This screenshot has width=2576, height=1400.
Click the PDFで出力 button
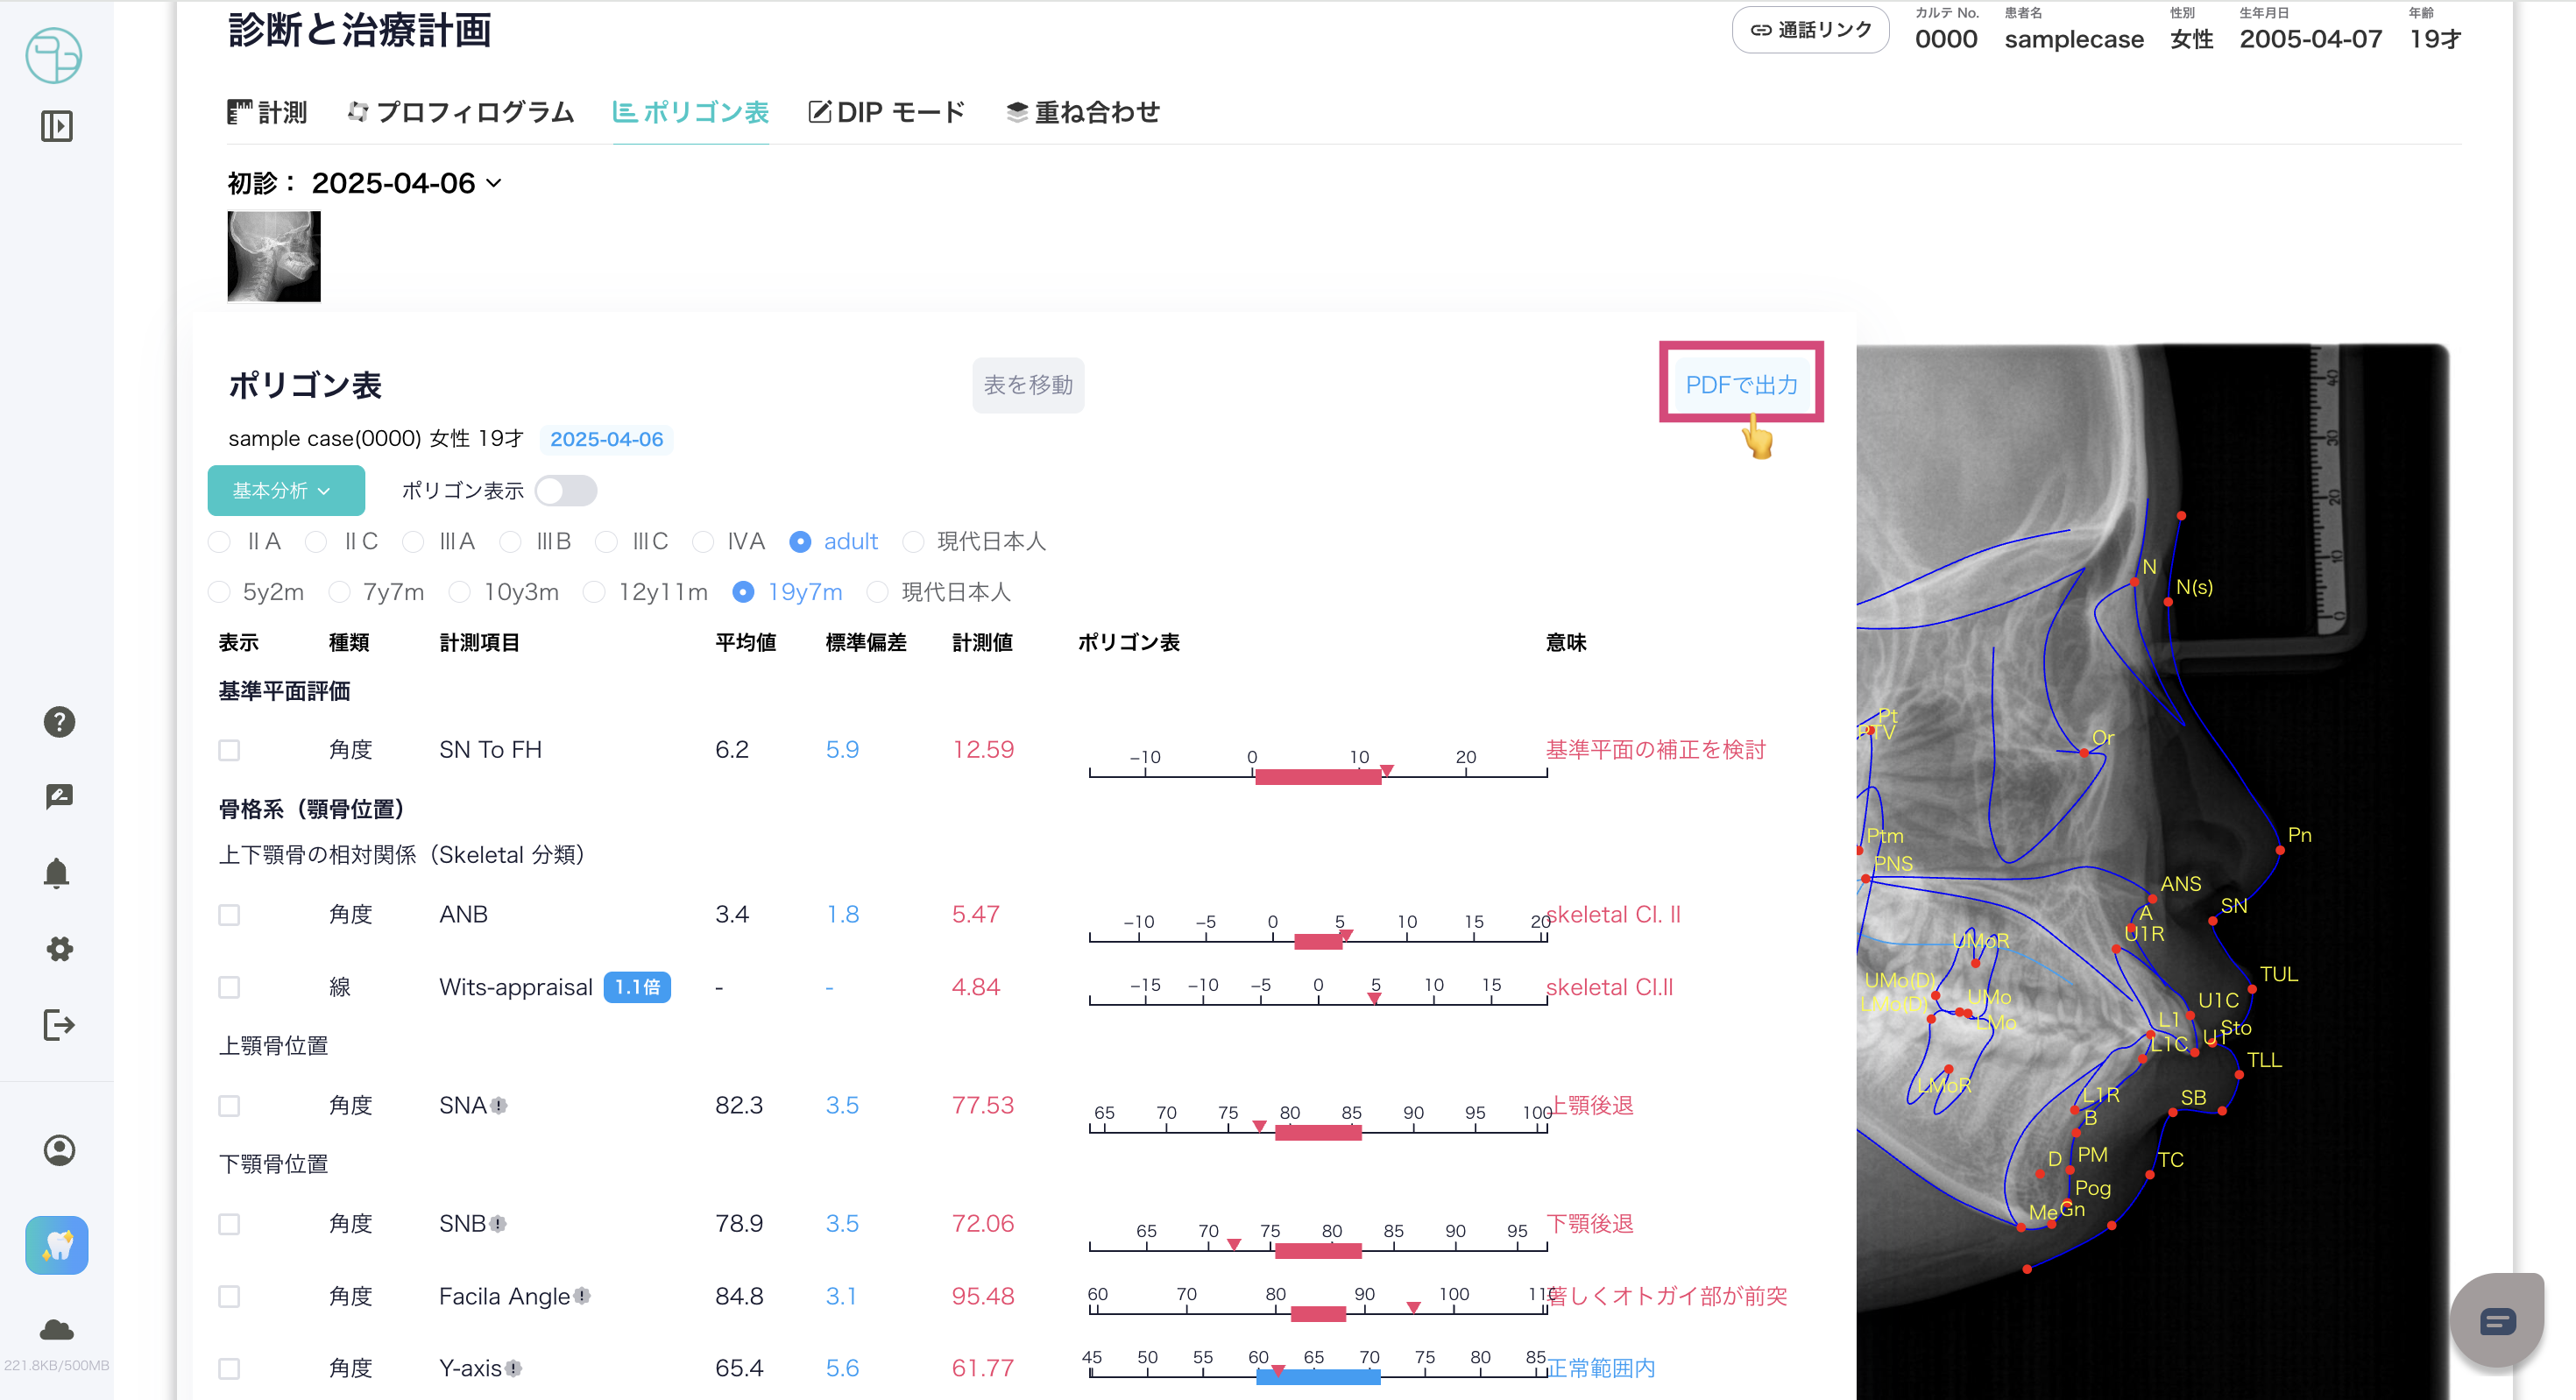point(1740,385)
